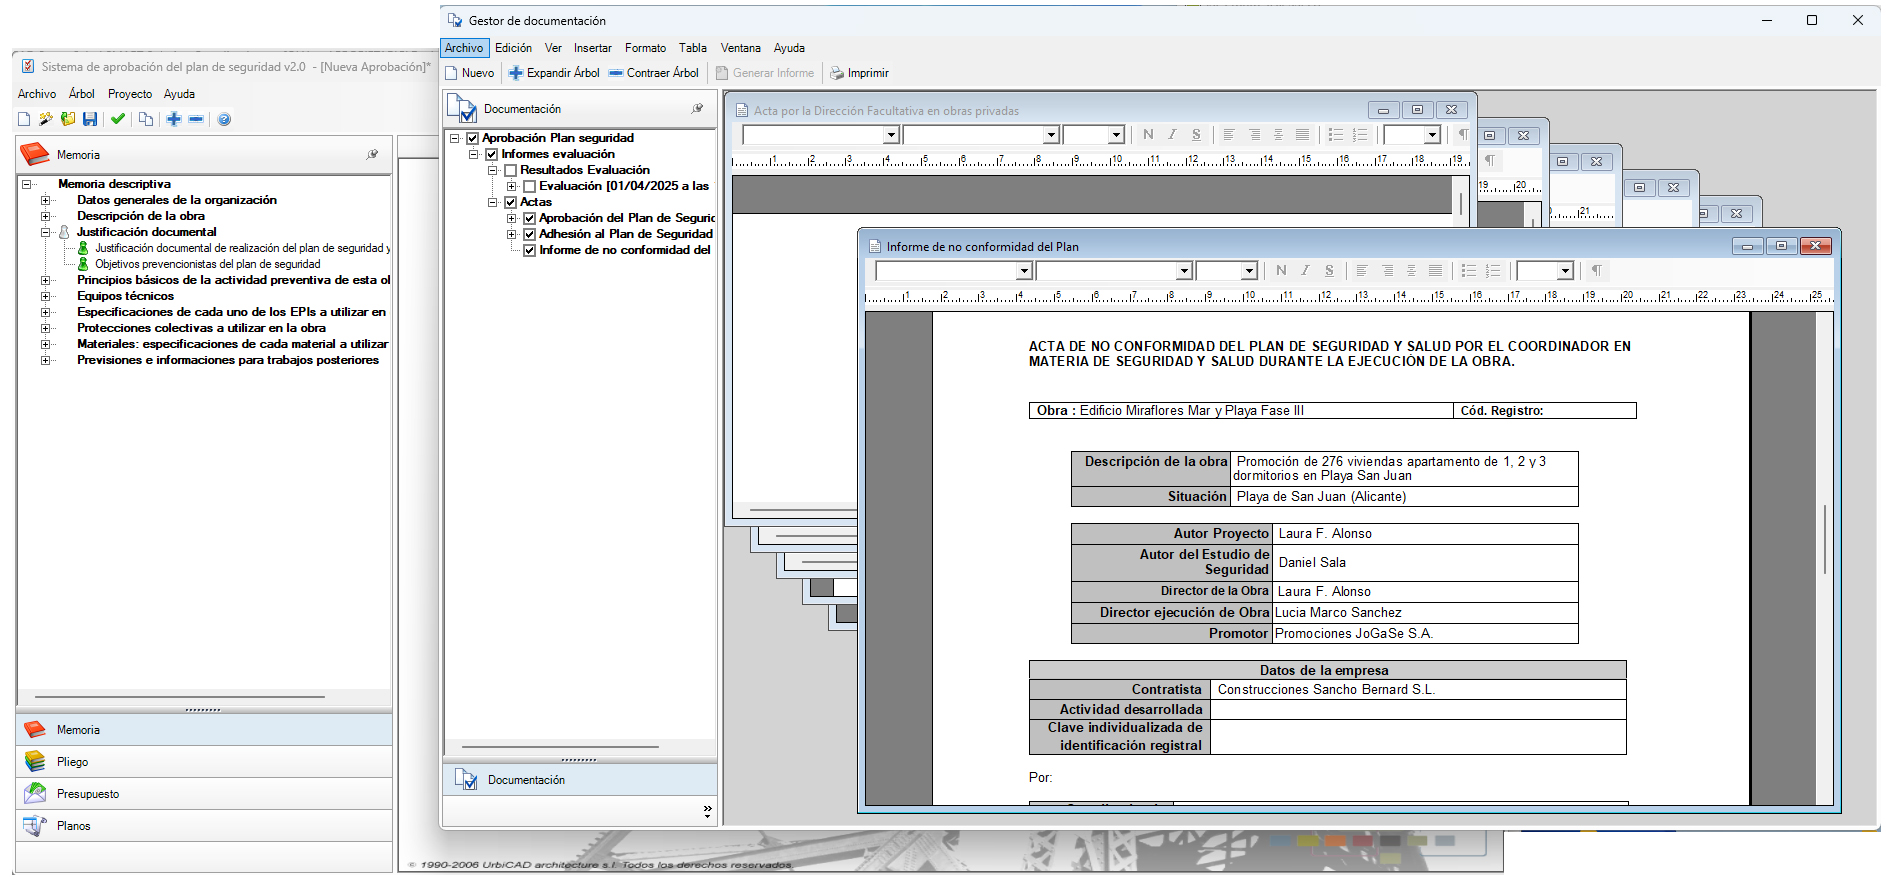Open Tabla menu
Viewport: 1886px width, 878px height.
point(692,48)
